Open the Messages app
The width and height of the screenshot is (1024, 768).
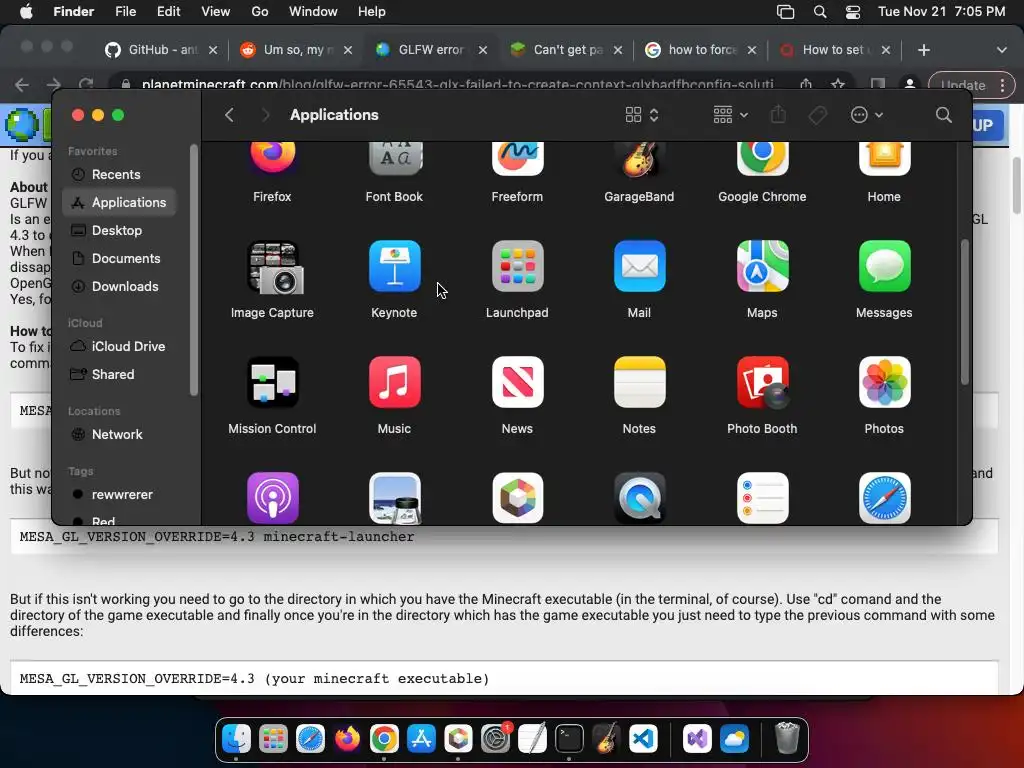[884, 266]
